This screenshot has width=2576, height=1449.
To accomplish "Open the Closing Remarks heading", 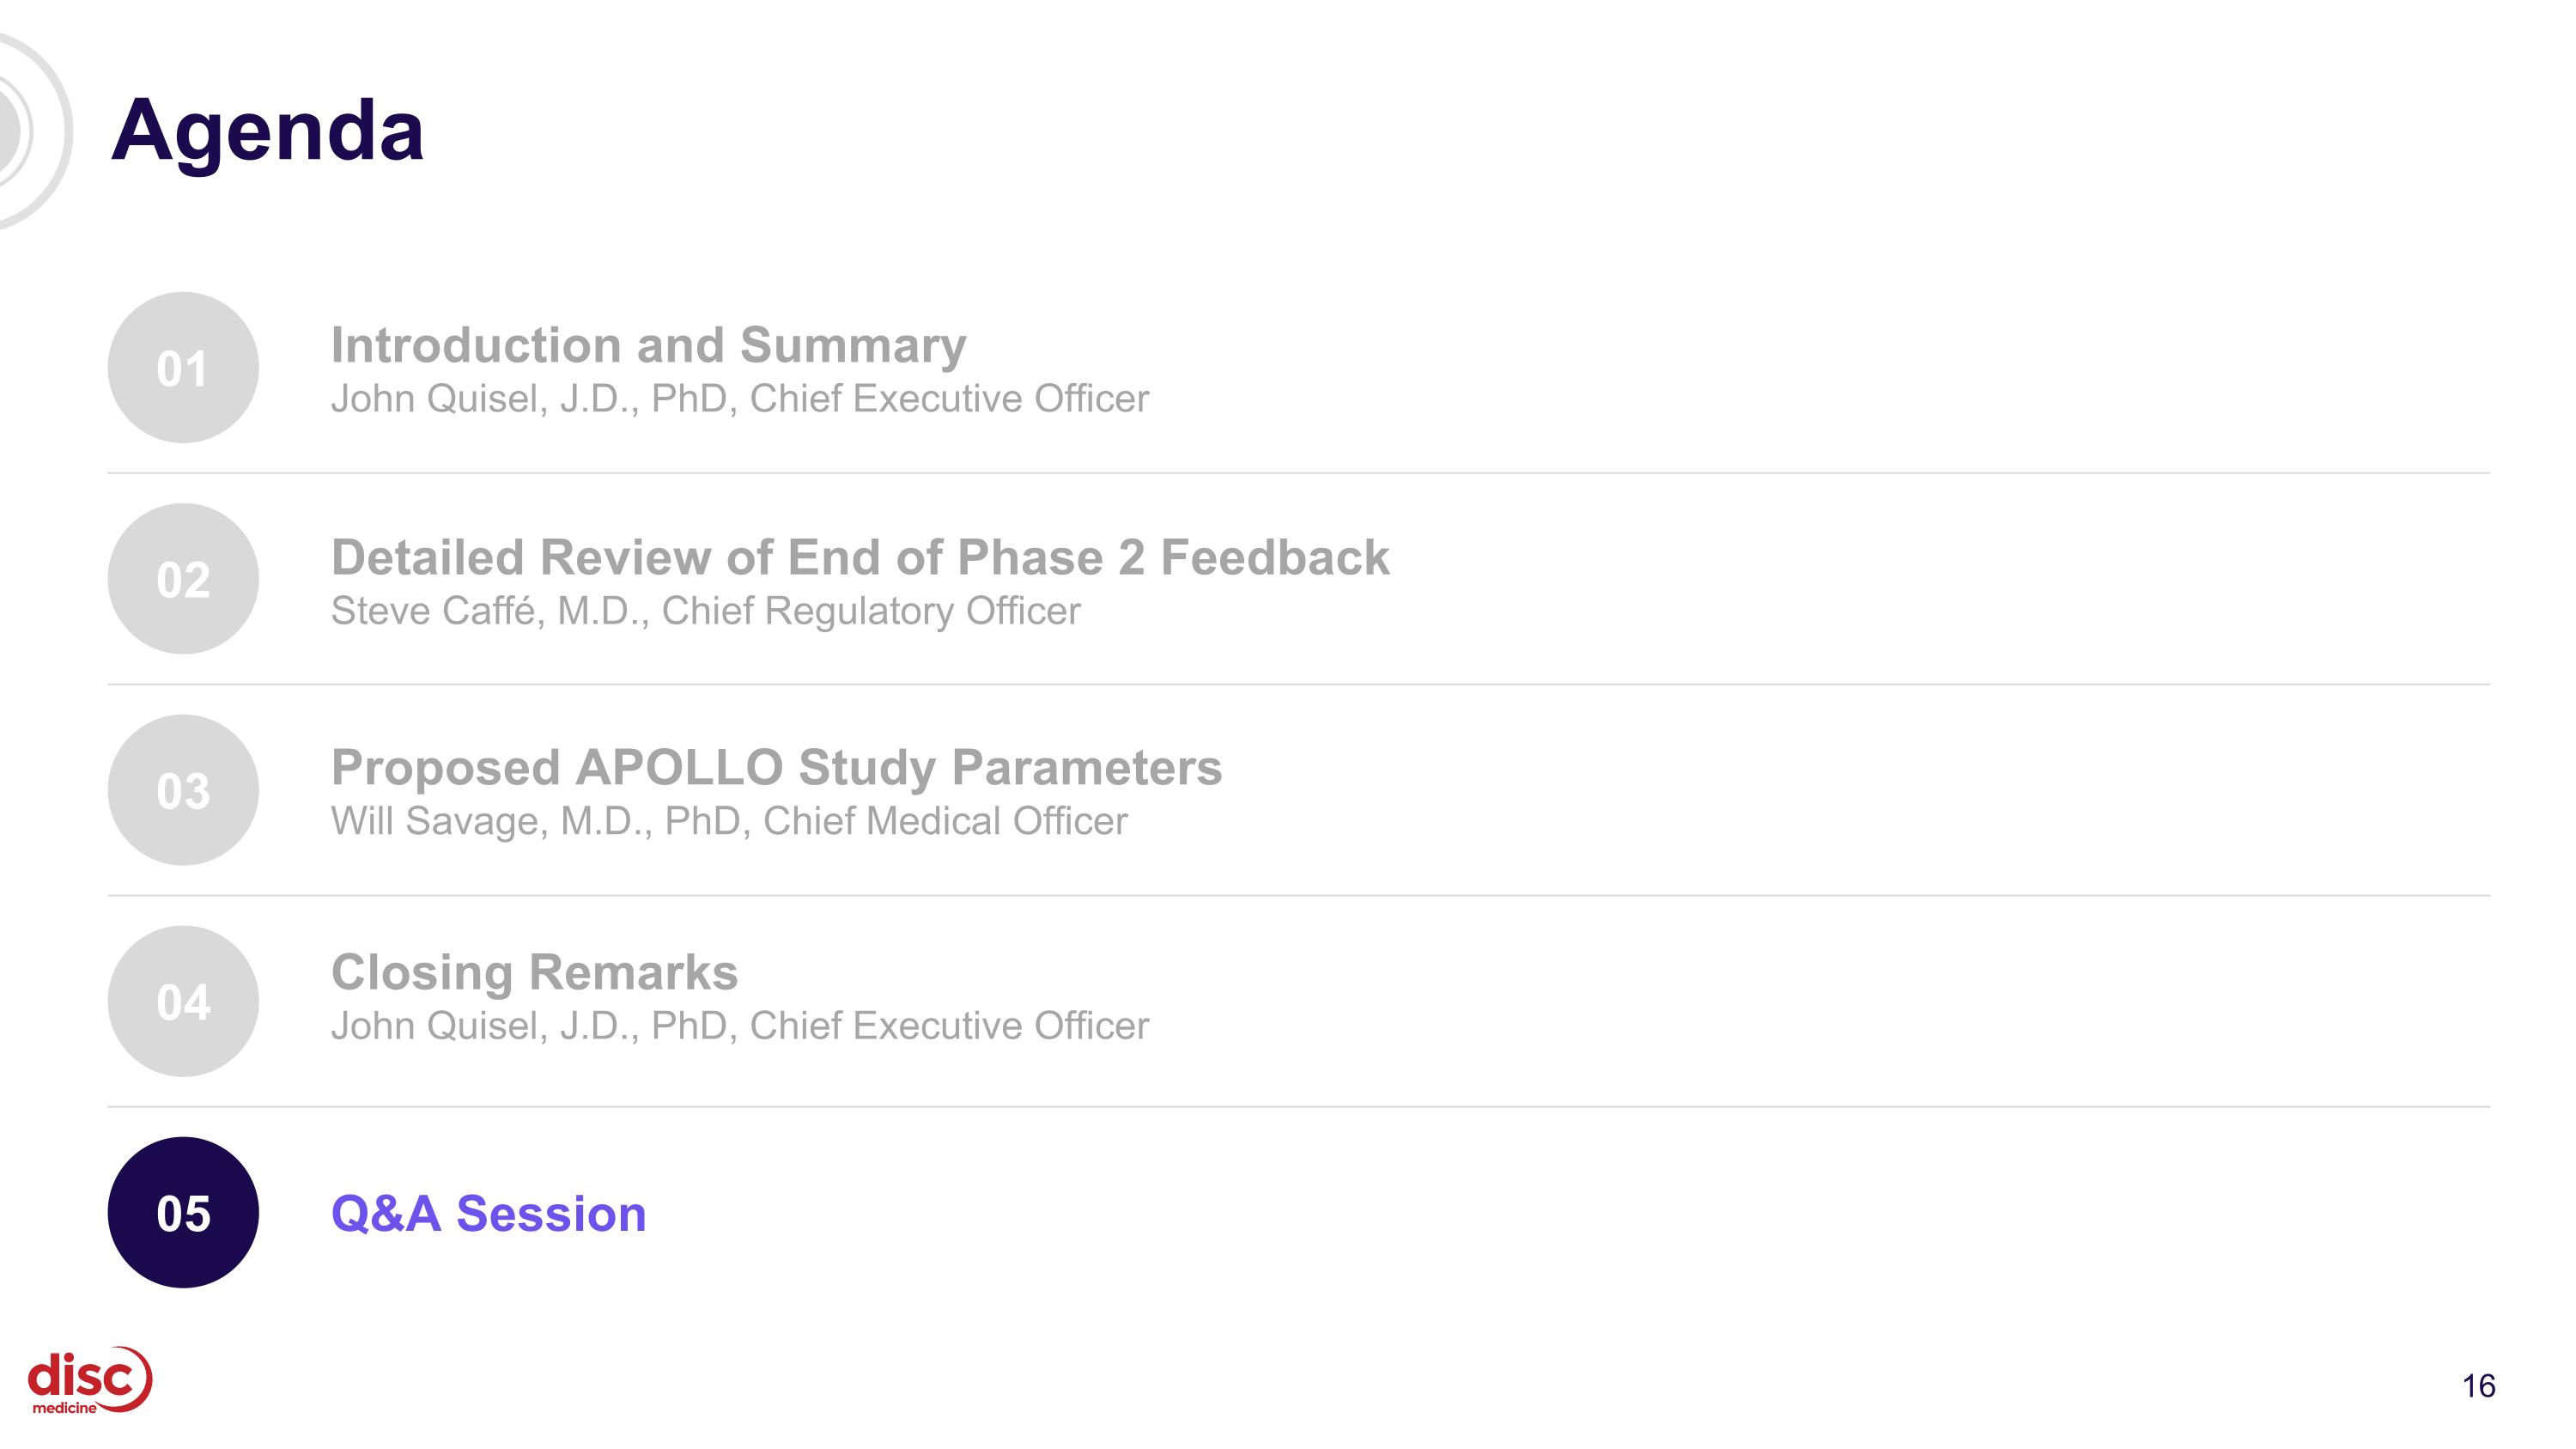I will [534, 973].
